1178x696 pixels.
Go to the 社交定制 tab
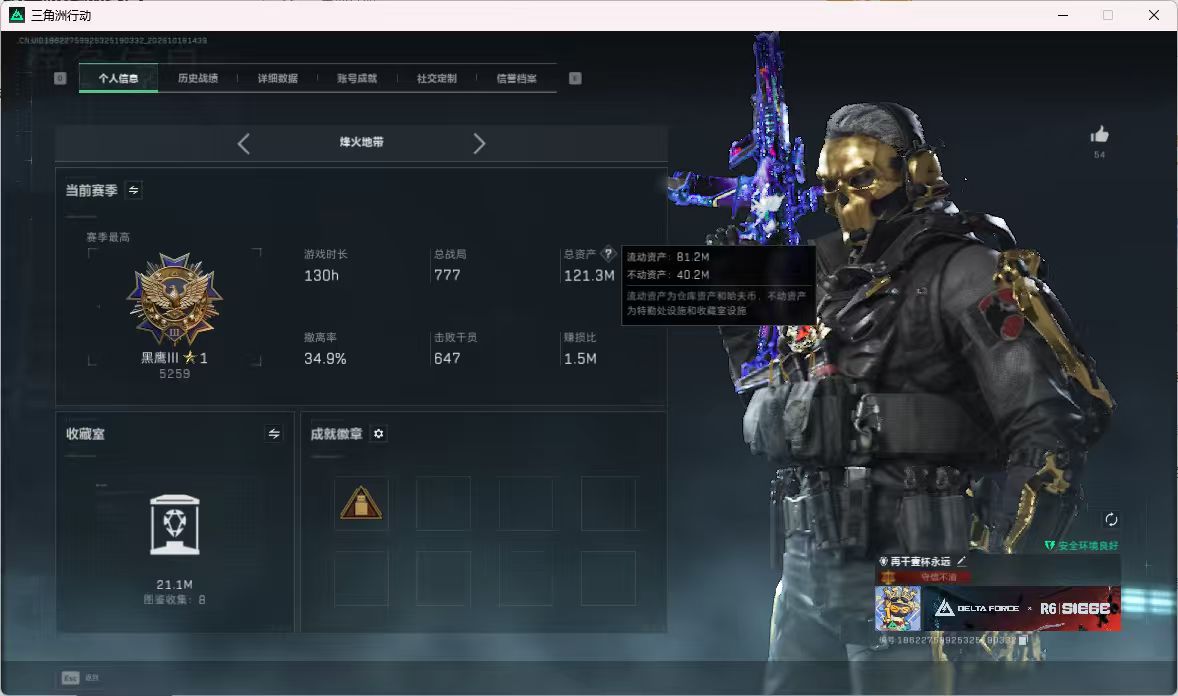[x=436, y=78]
